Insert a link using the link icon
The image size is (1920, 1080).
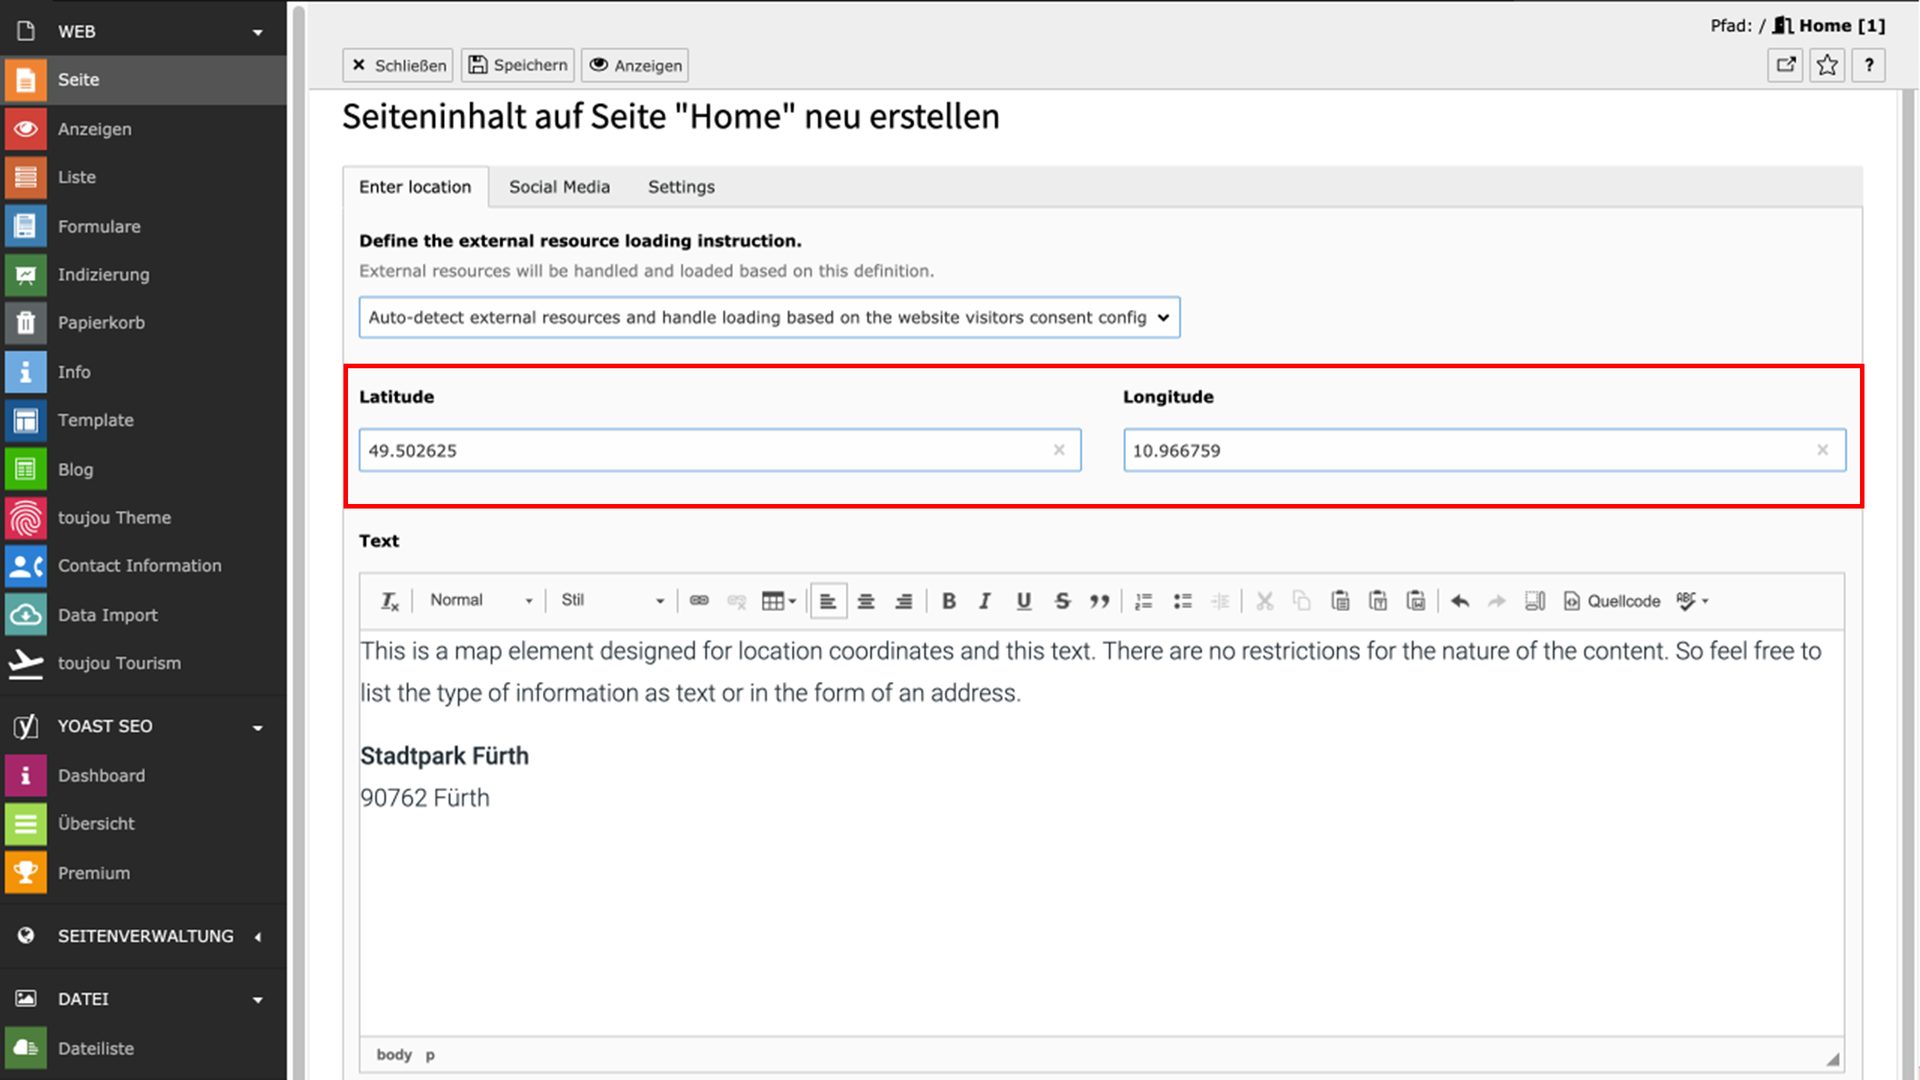(699, 601)
